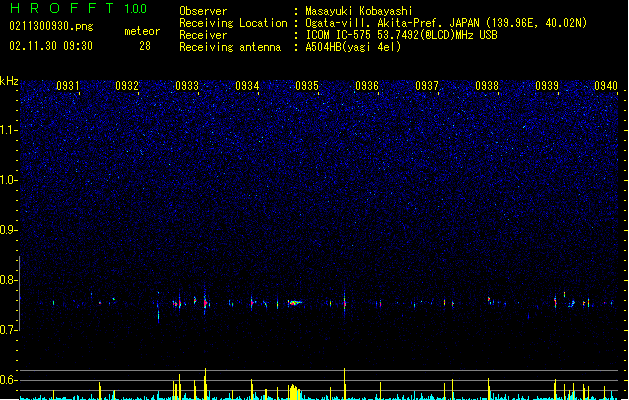The height and width of the screenshot is (400, 629).
Task: Click the 1.1 kHz axis label
Action: pos(8,130)
